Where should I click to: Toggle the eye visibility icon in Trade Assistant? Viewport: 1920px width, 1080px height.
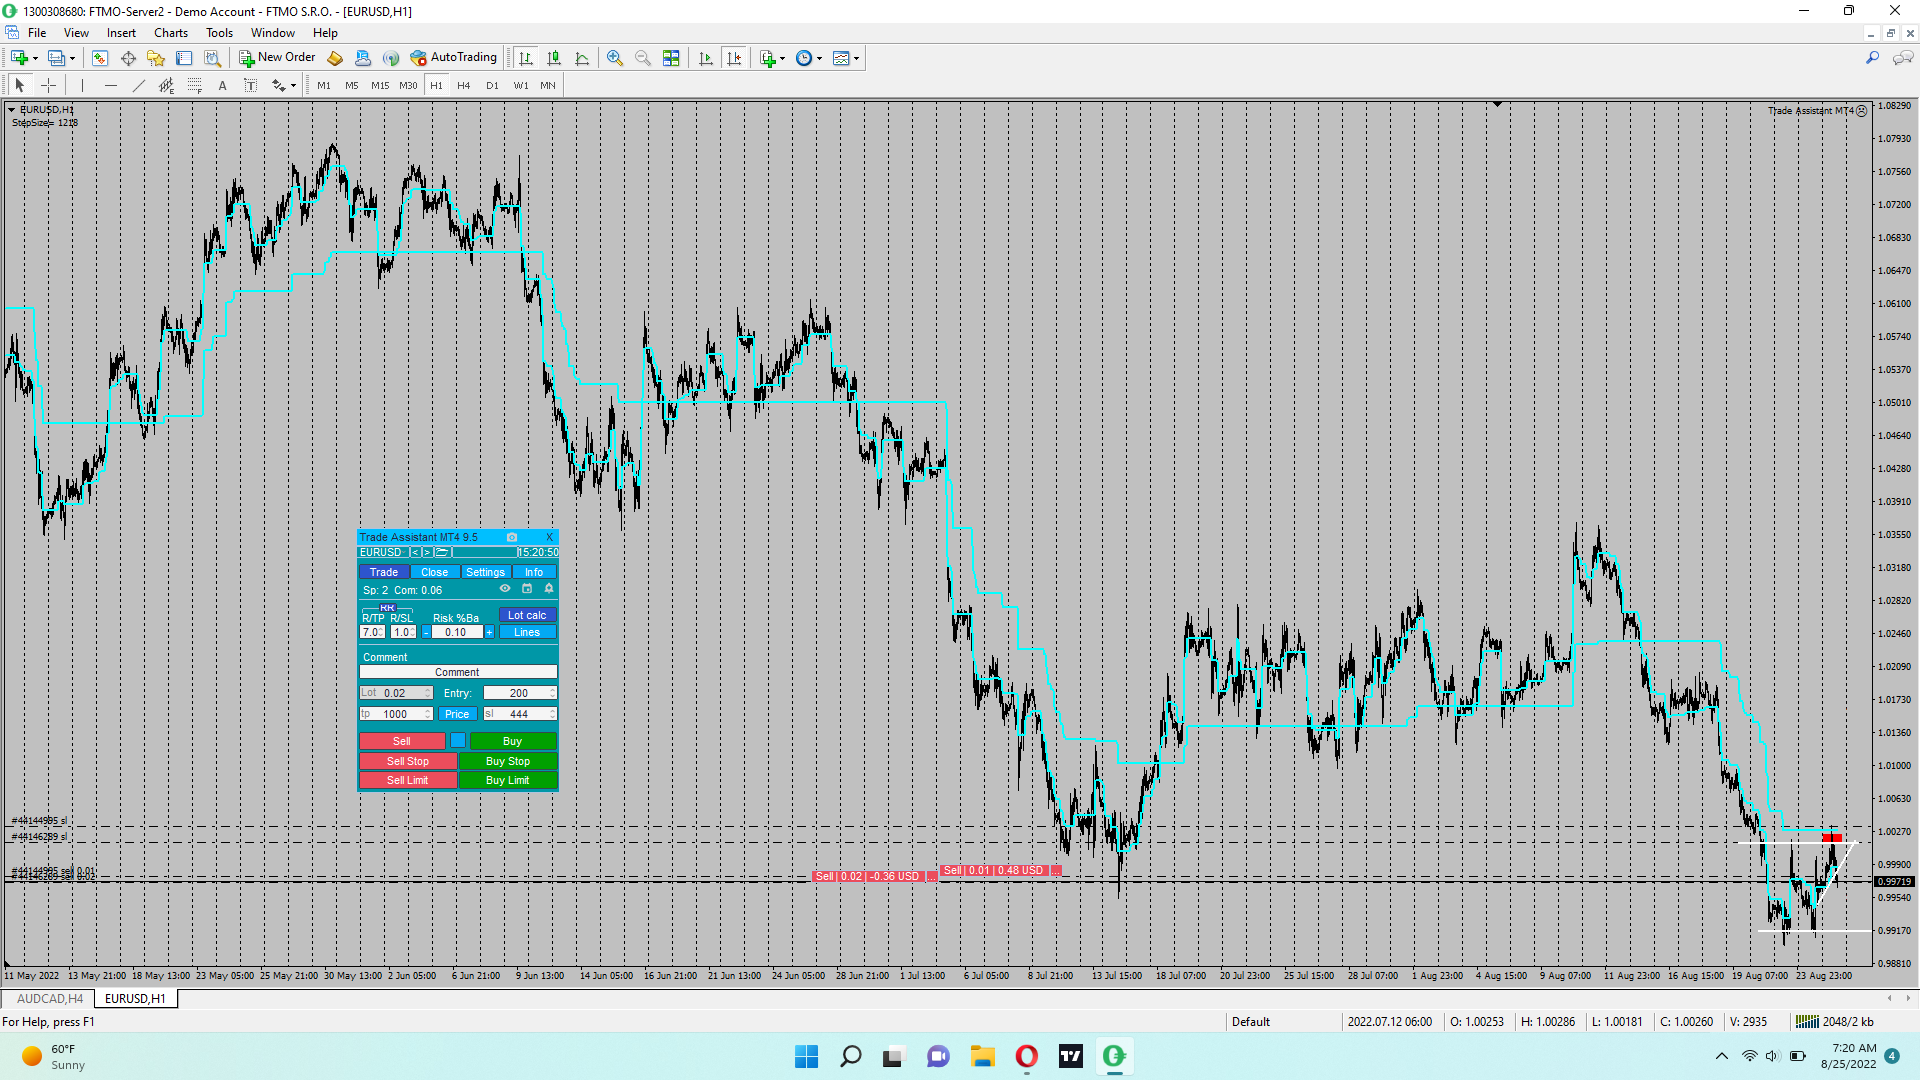coord(505,589)
